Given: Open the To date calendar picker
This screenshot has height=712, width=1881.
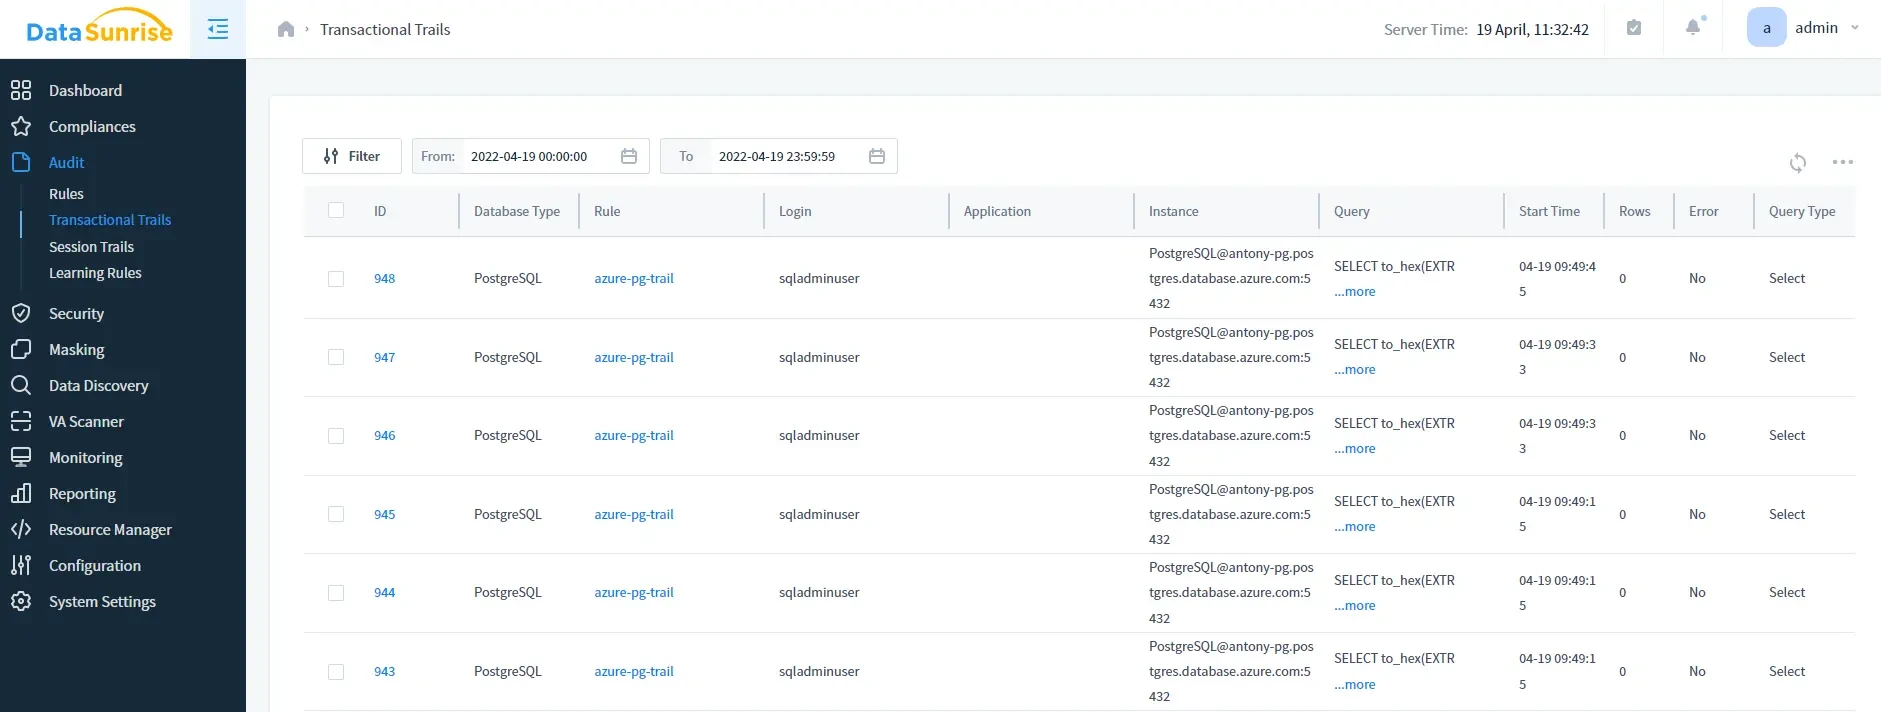Looking at the screenshot, I should pyautogui.click(x=877, y=157).
